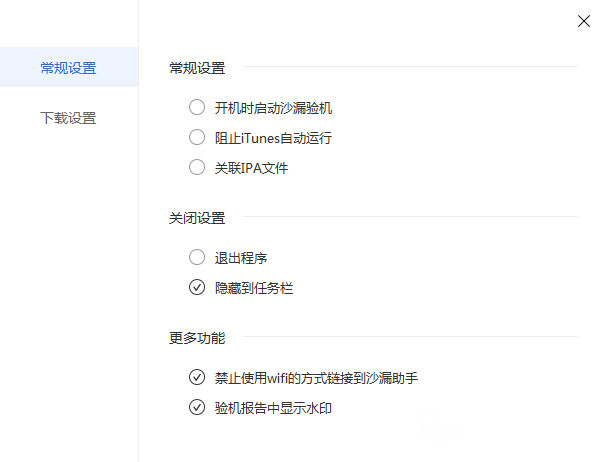Click the 关闭设置 section heading

pos(197,218)
